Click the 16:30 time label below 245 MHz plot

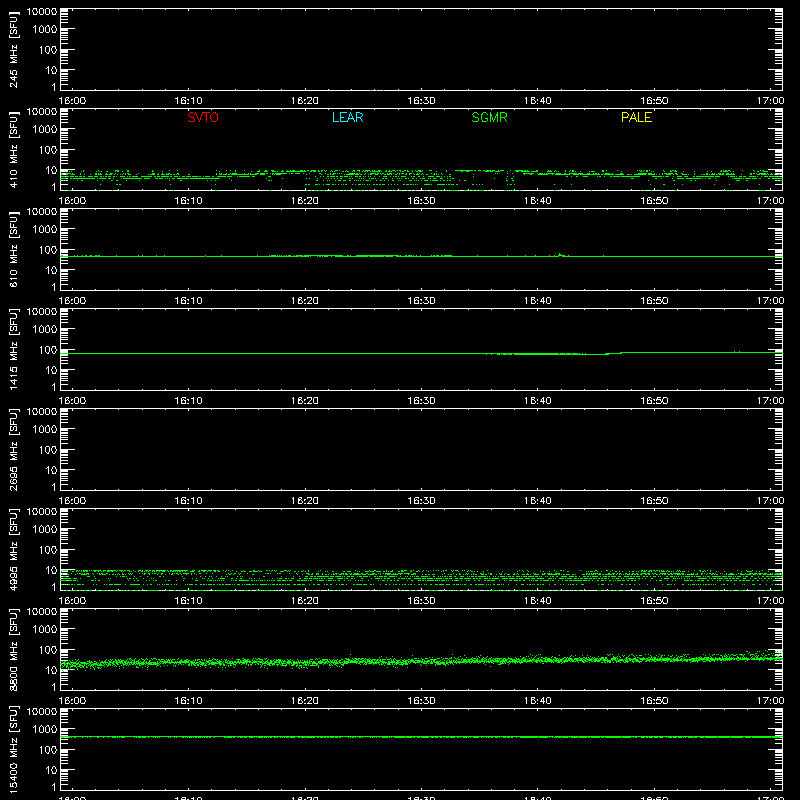click(x=421, y=101)
